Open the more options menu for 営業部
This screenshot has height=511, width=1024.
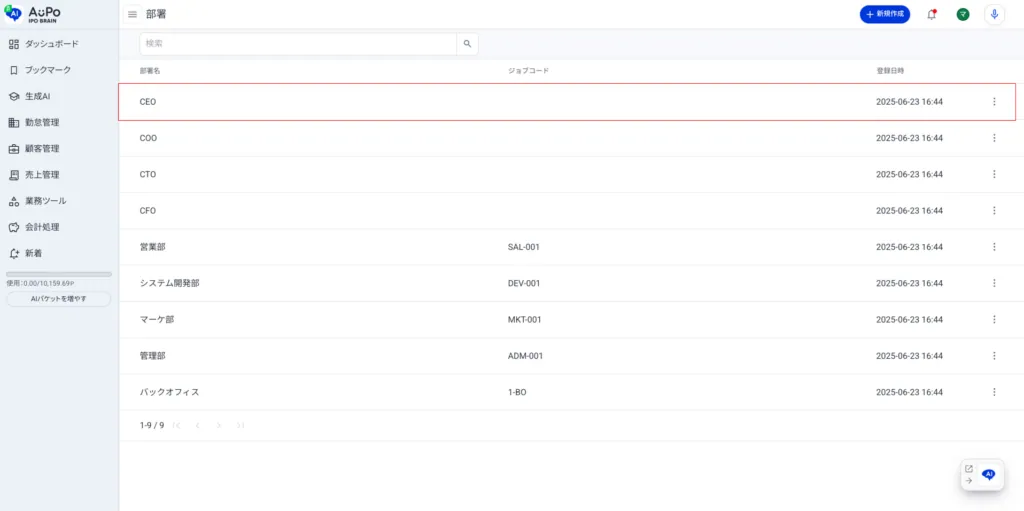tap(994, 247)
